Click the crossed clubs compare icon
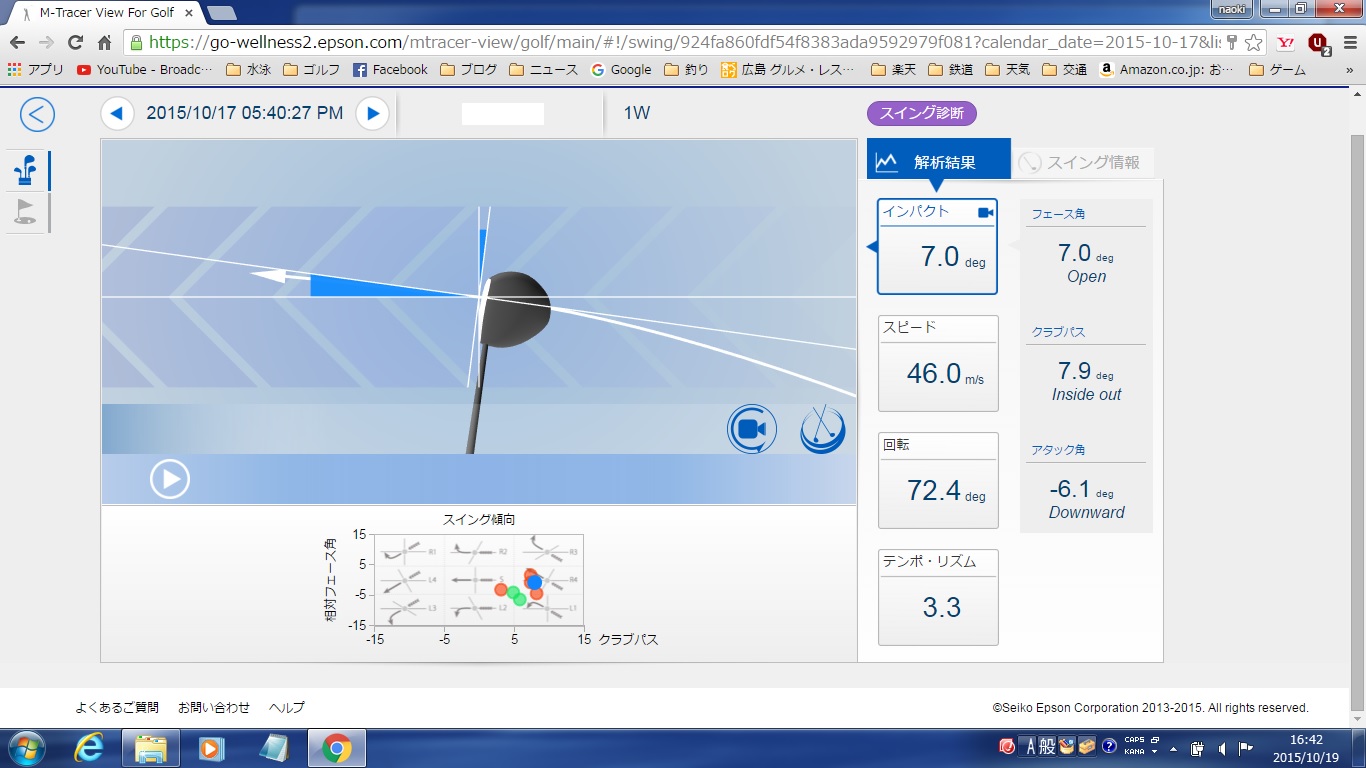 tap(822, 429)
